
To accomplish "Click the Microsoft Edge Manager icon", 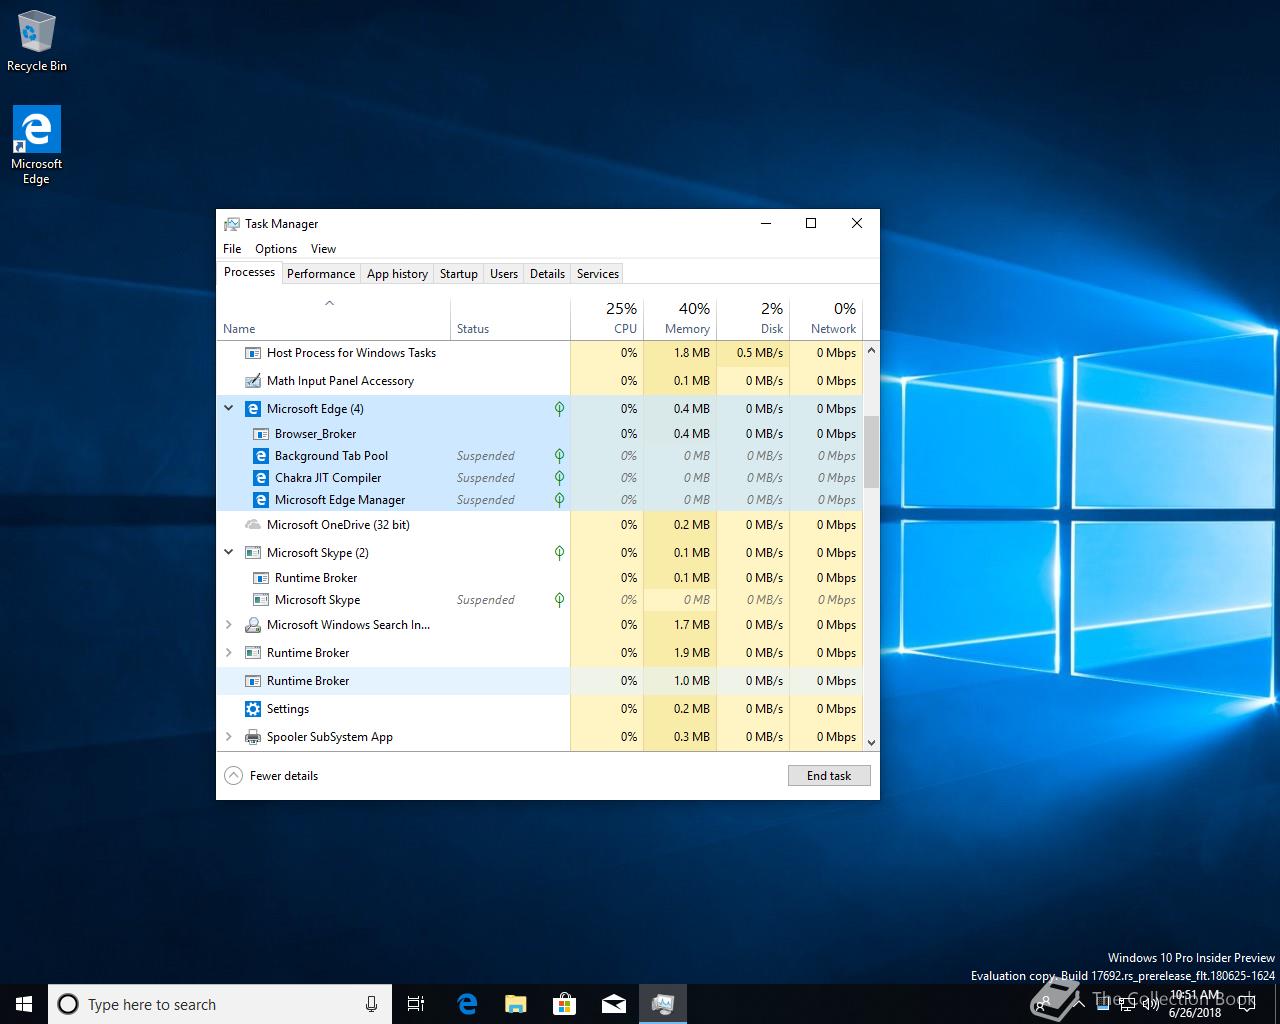I will click(x=261, y=500).
